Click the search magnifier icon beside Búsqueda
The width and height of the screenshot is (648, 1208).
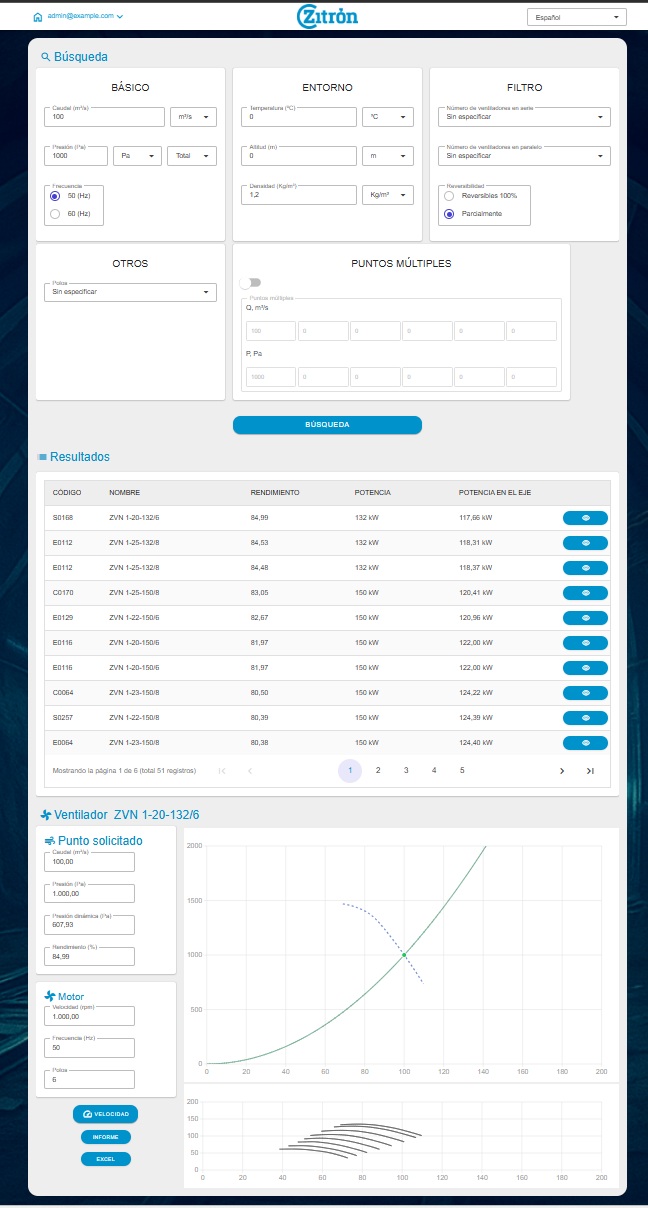click(45, 57)
